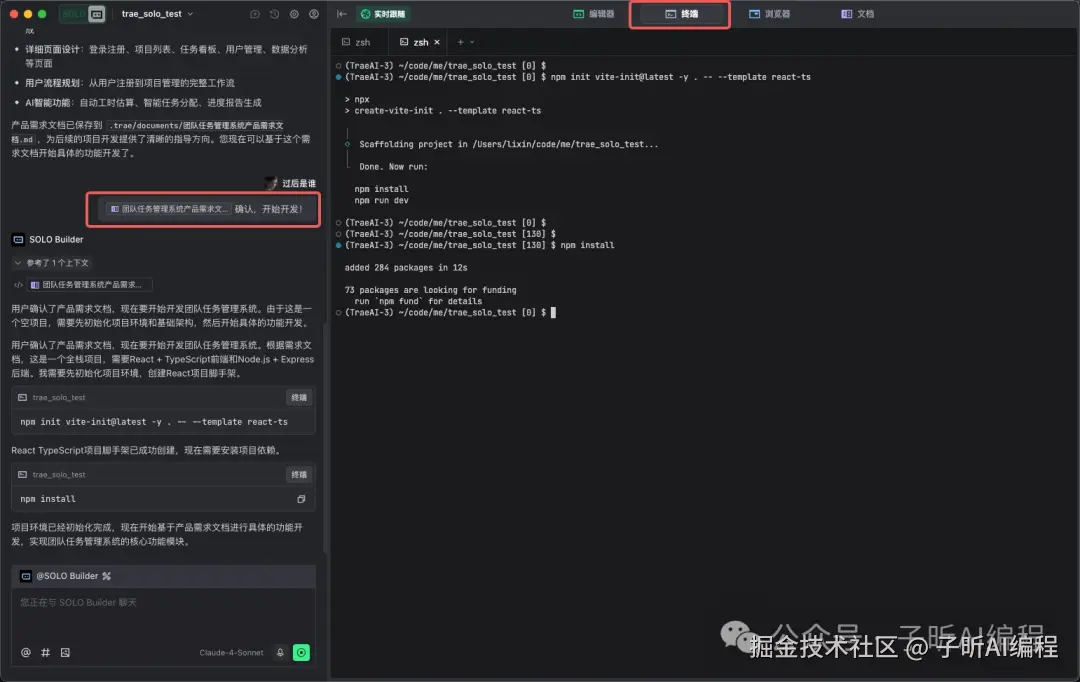Click the npm init vite-init command text in chat
1080x682 pixels.
coord(154,422)
